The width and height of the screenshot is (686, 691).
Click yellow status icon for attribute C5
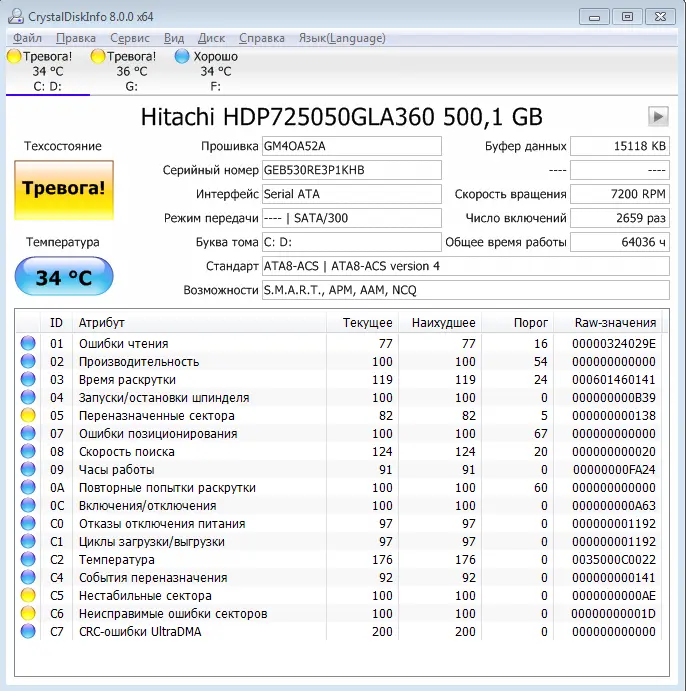(x=28, y=595)
